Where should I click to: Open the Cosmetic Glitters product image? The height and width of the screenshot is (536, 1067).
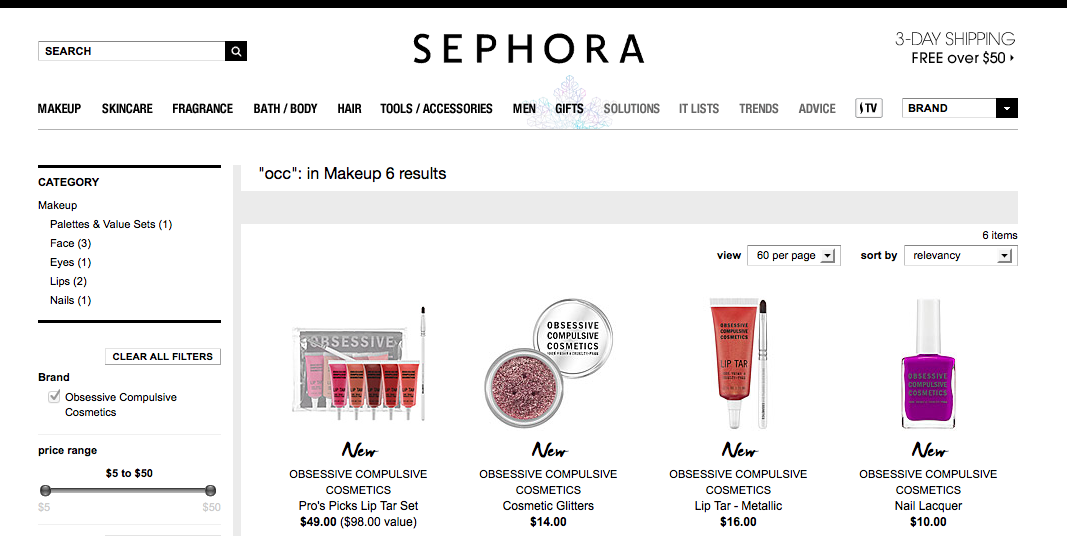548,363
